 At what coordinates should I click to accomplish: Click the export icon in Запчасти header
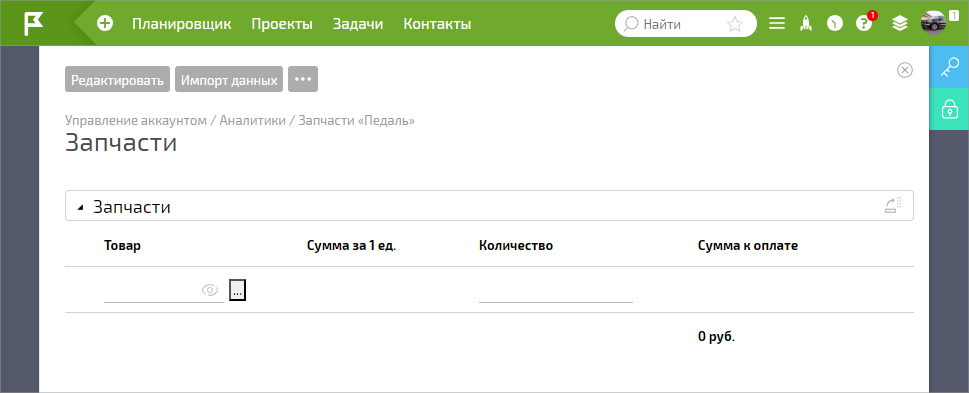pyautogui.click(x=893, y=205)
